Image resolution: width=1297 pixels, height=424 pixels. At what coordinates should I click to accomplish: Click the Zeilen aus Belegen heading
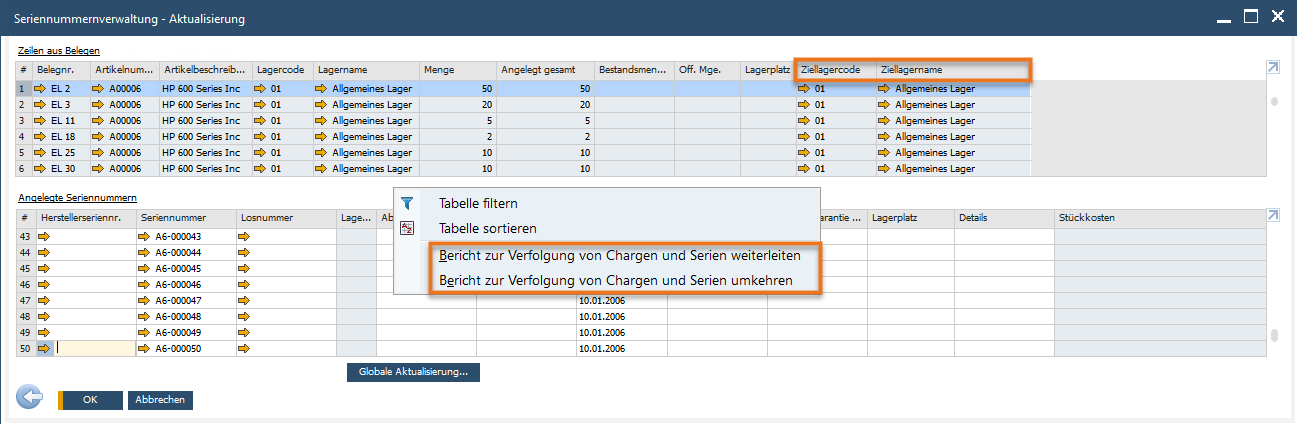59,50
